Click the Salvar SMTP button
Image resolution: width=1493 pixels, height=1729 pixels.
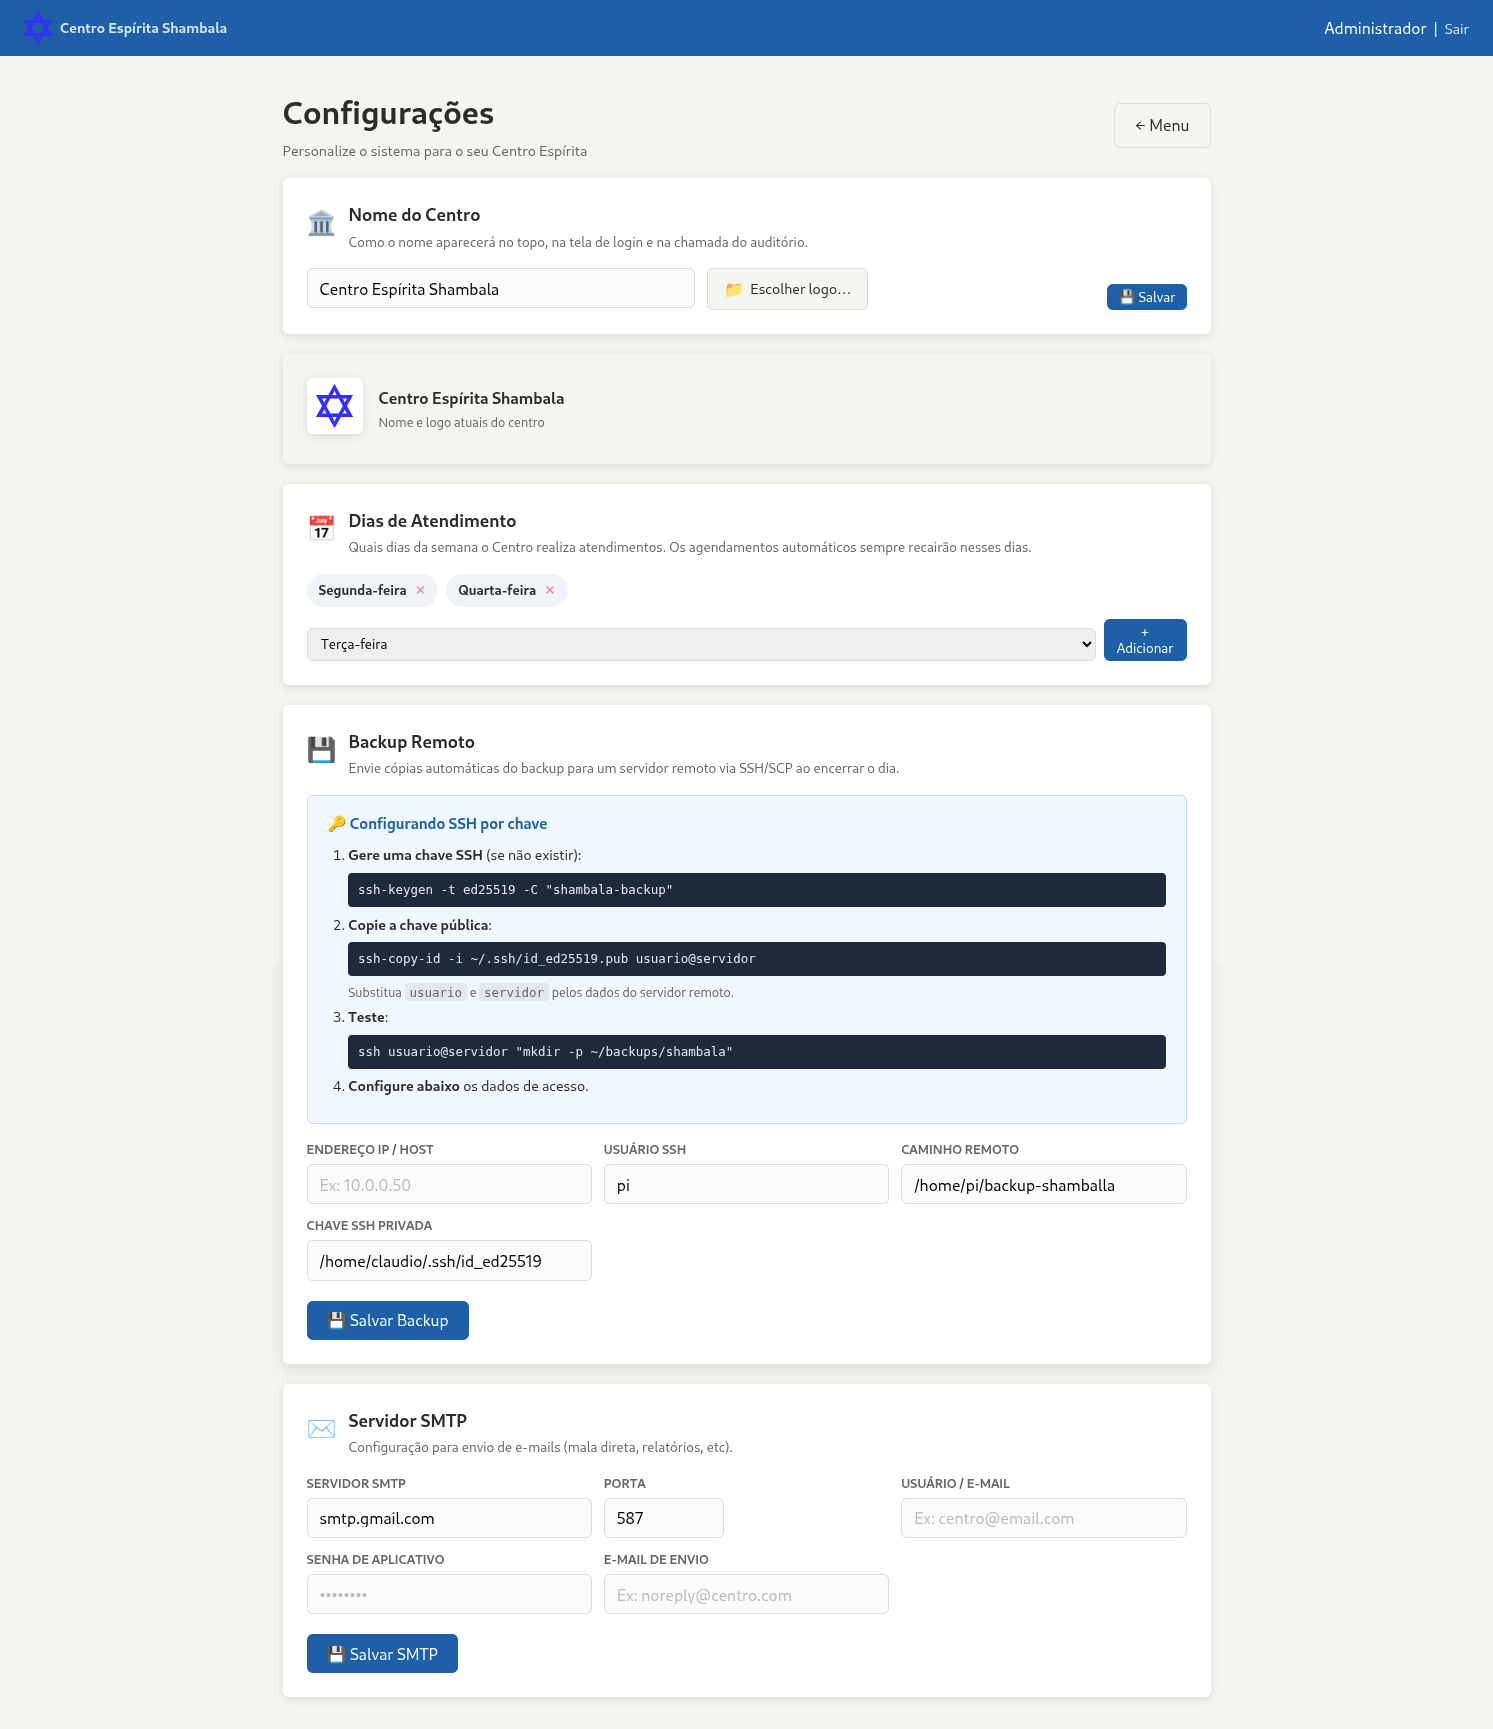[382, 1654]
